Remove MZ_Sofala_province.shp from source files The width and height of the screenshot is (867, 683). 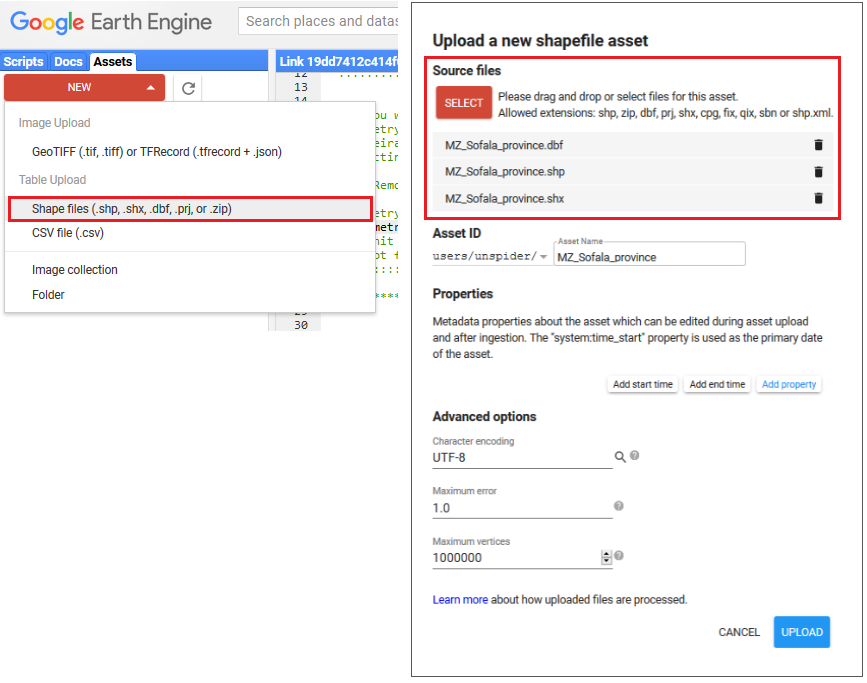click(x=819, y=171)
